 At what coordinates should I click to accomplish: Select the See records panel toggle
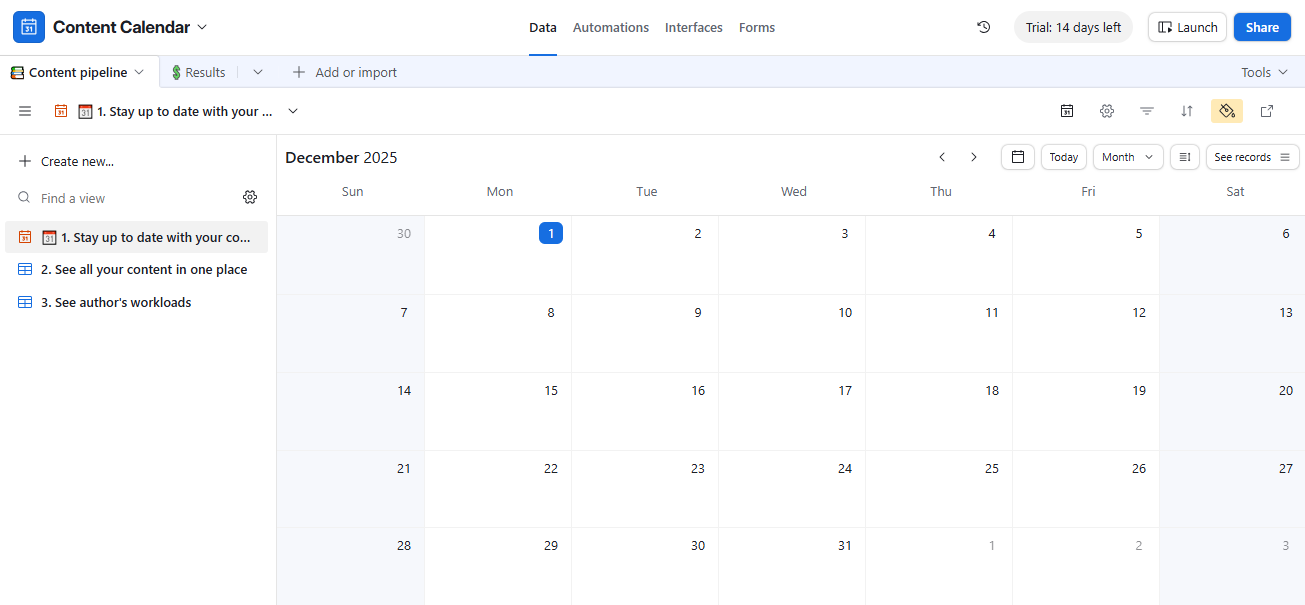[x=1252, y=157]
